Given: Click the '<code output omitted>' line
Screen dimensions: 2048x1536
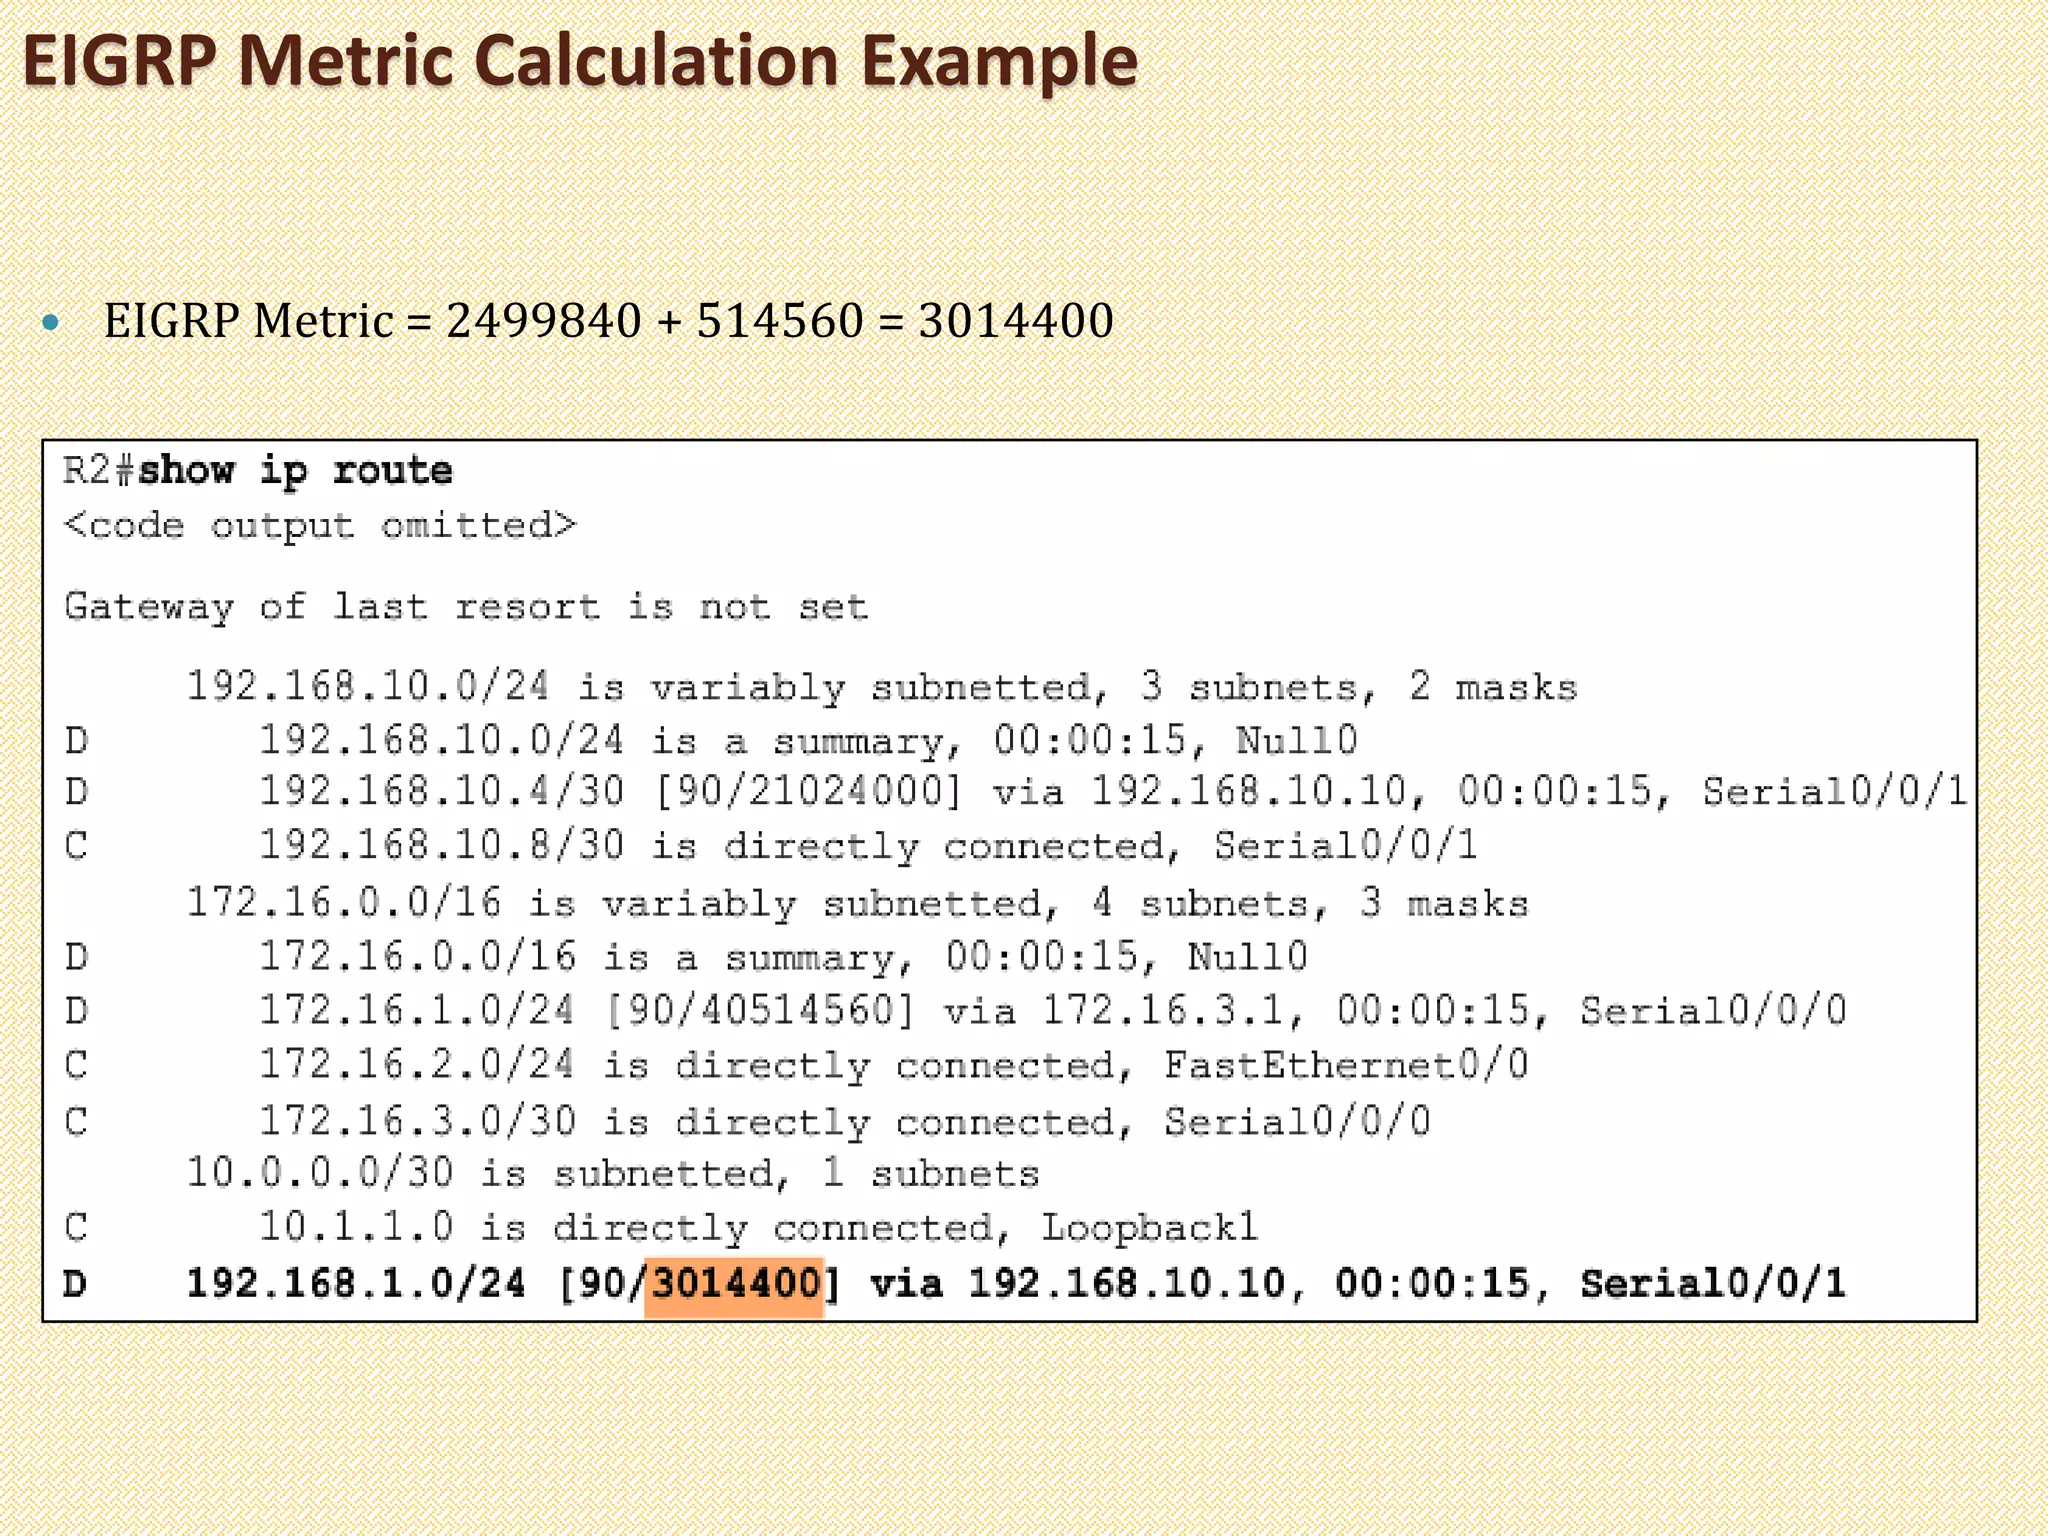Looking at the screenshot, I should click(x=320, y=525).
